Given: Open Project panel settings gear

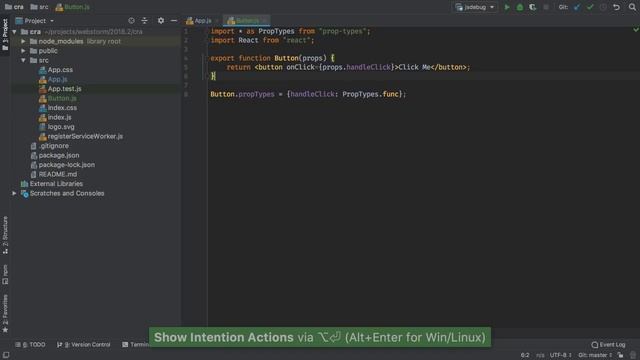Looking at the screenshot, I should click(161, 20).
